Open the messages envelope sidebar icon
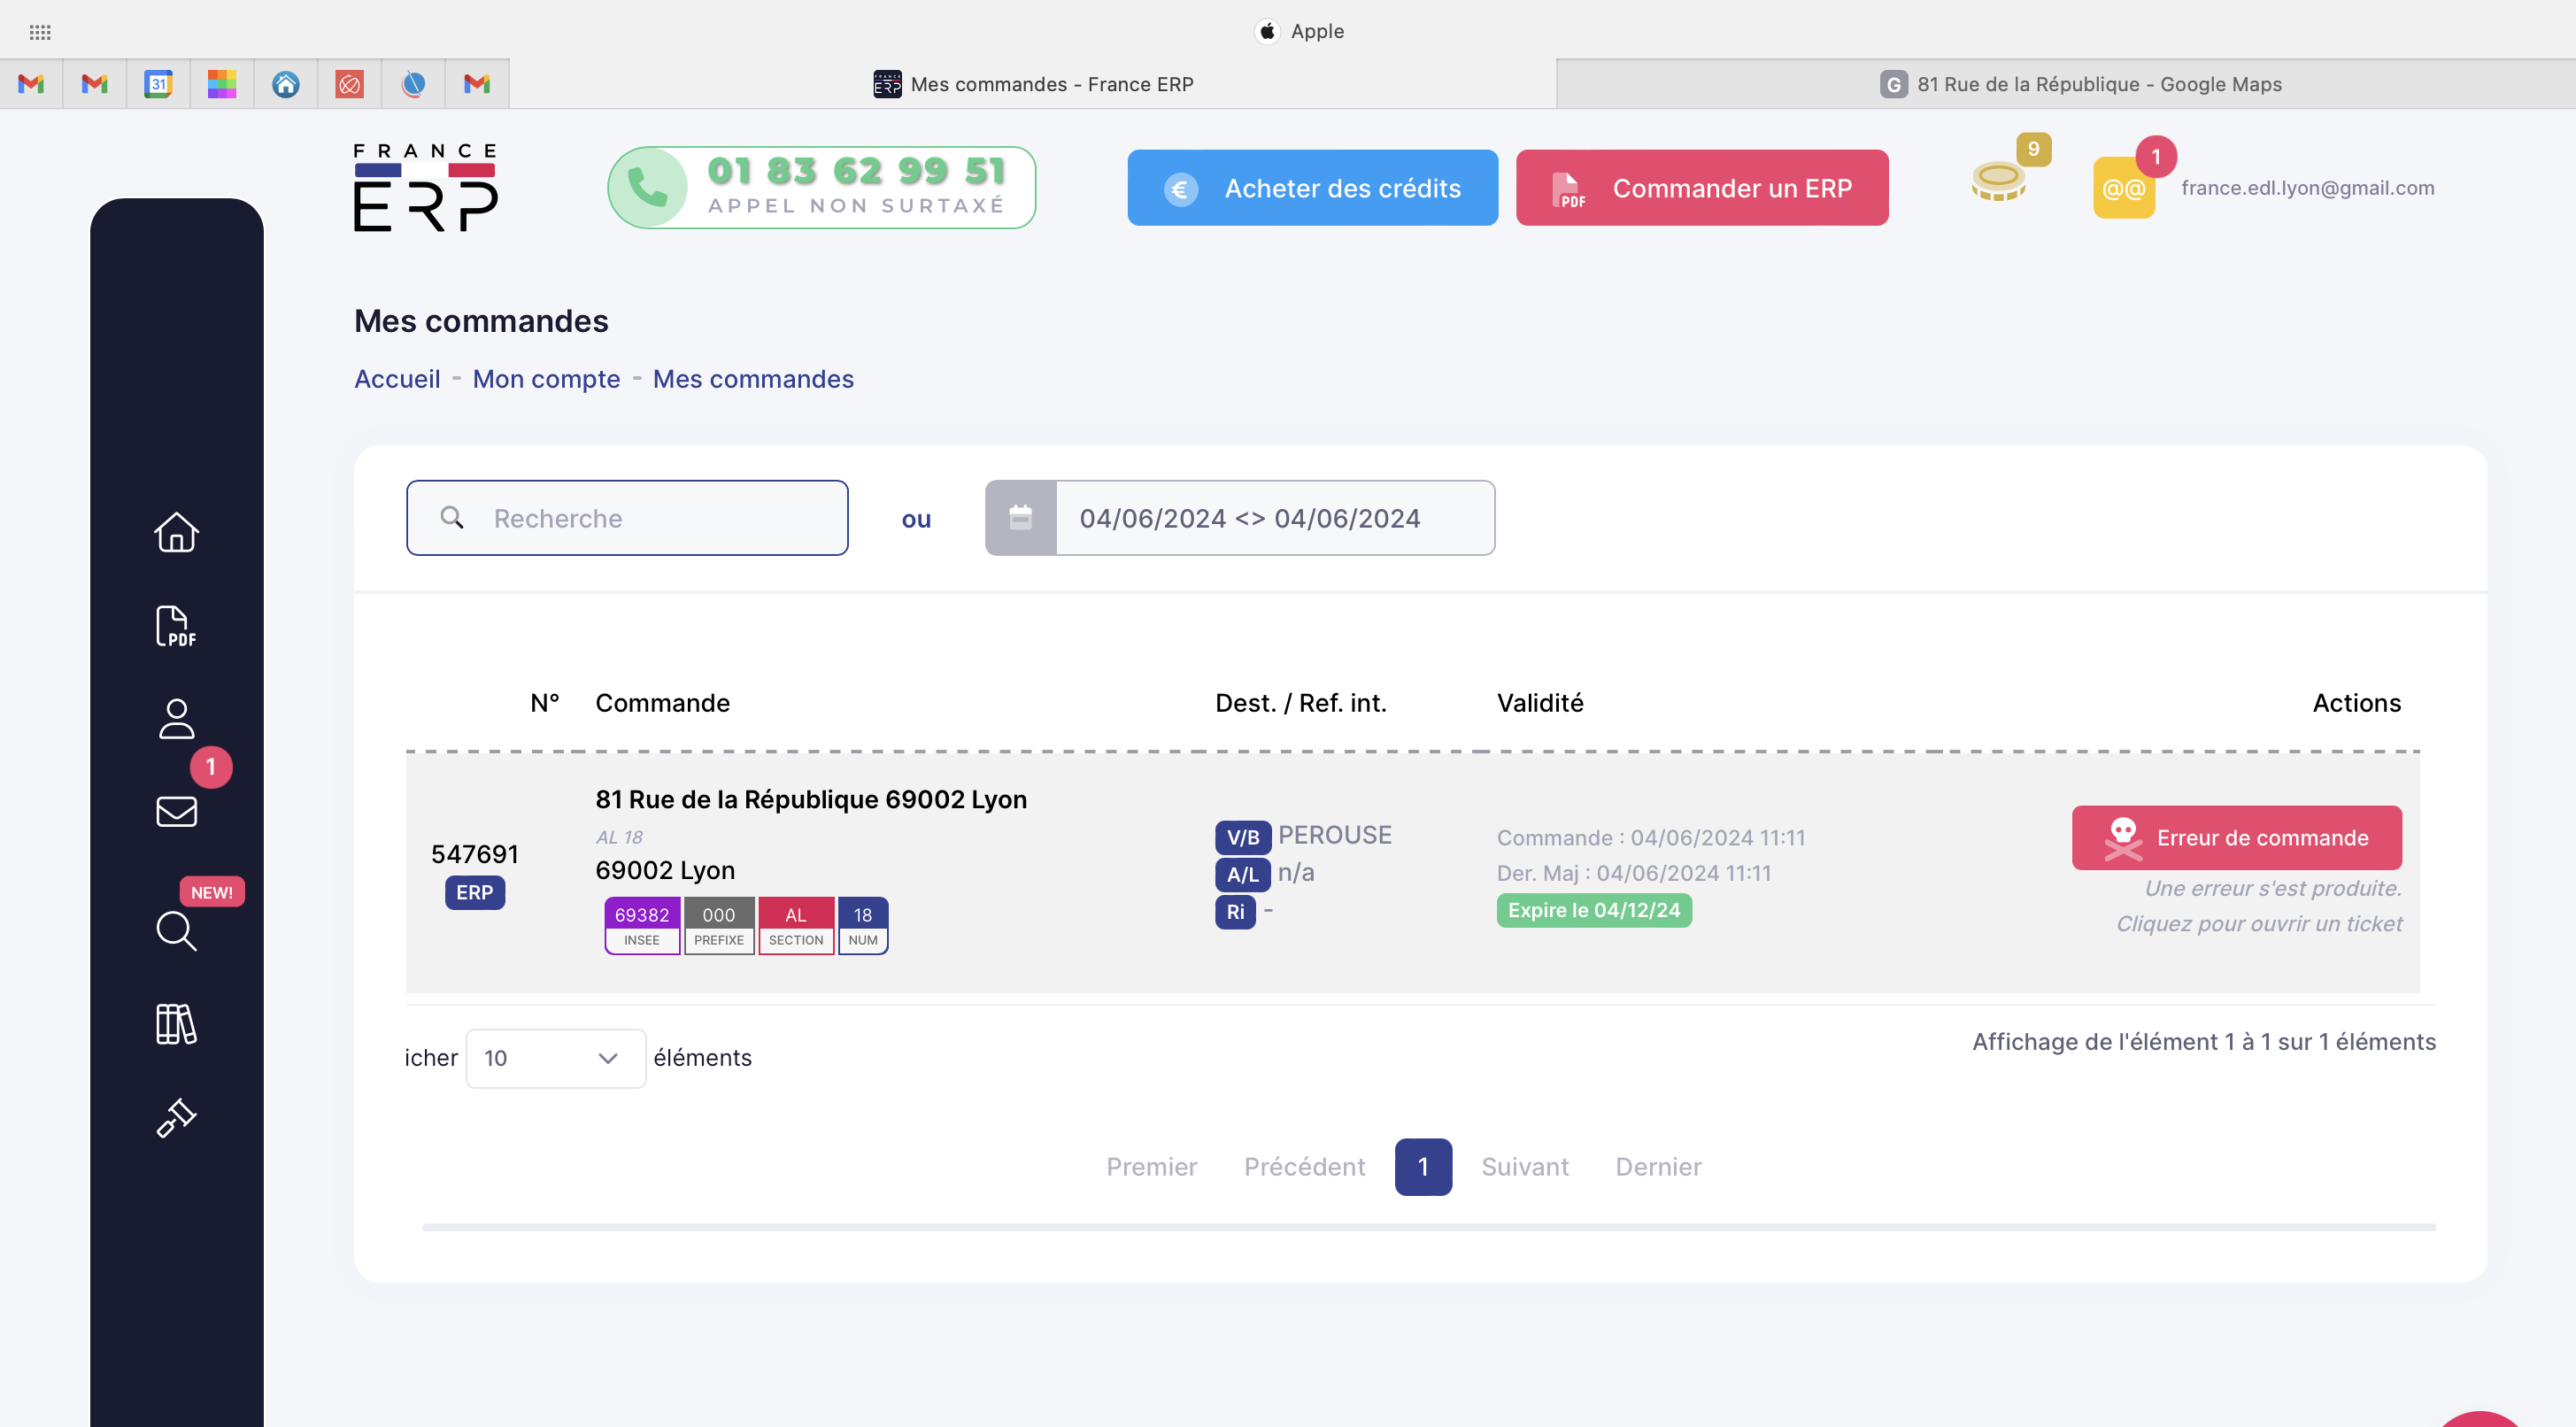The image size is (2576, 1427). (x=176, y=811)
